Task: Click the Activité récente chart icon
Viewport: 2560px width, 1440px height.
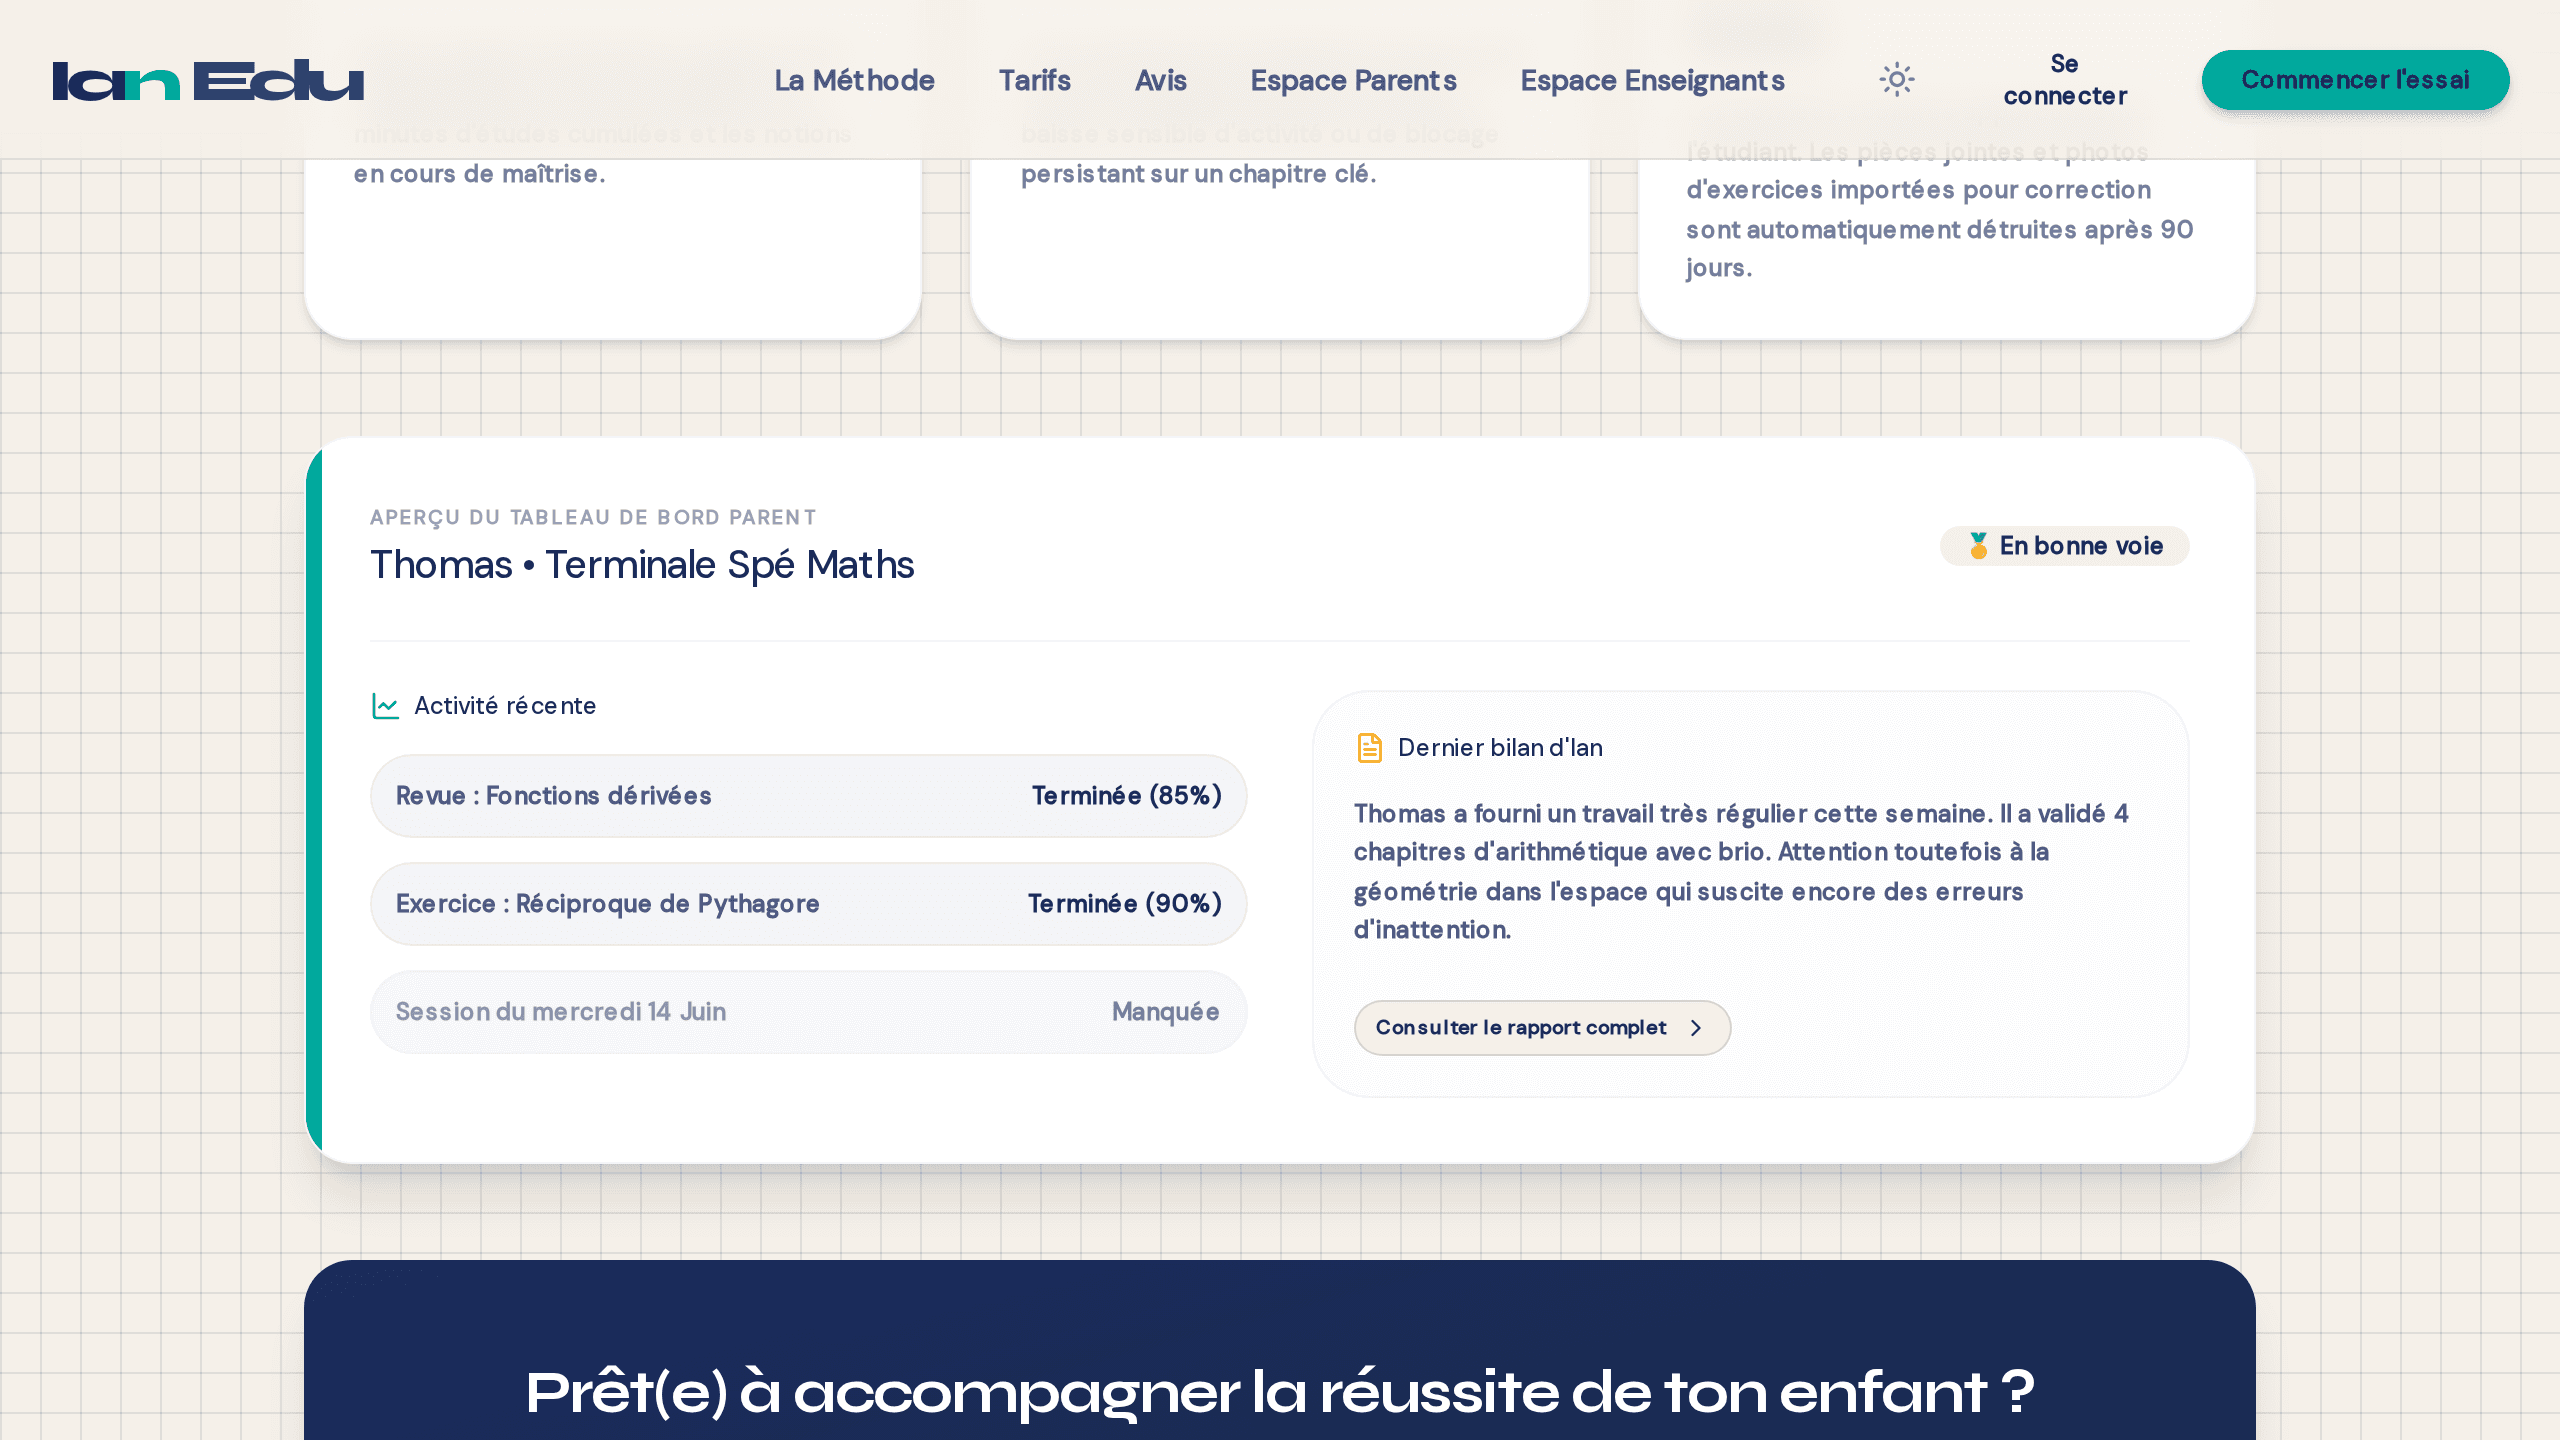Action: (385, 706)
